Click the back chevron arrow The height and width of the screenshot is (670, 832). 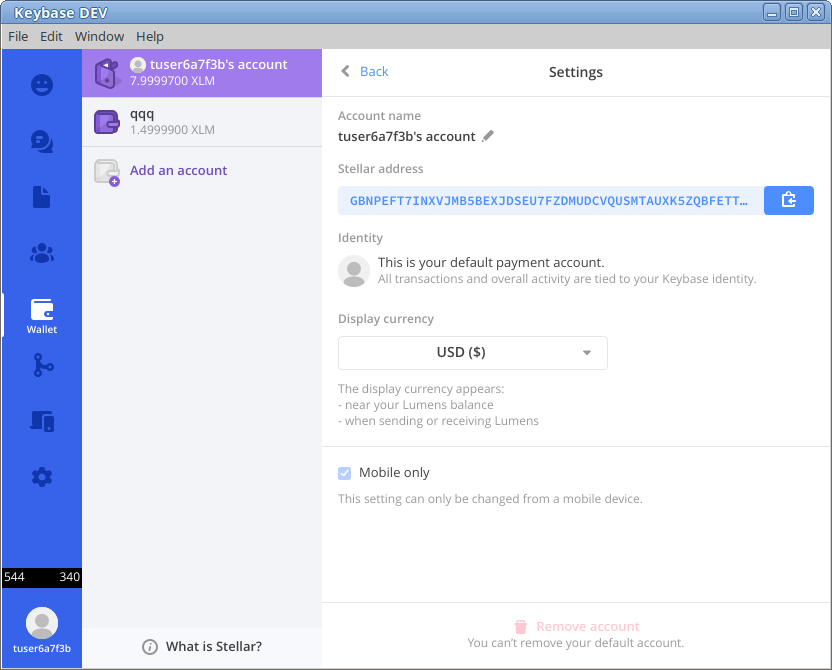pyautogui.click(x=345, y=71)
